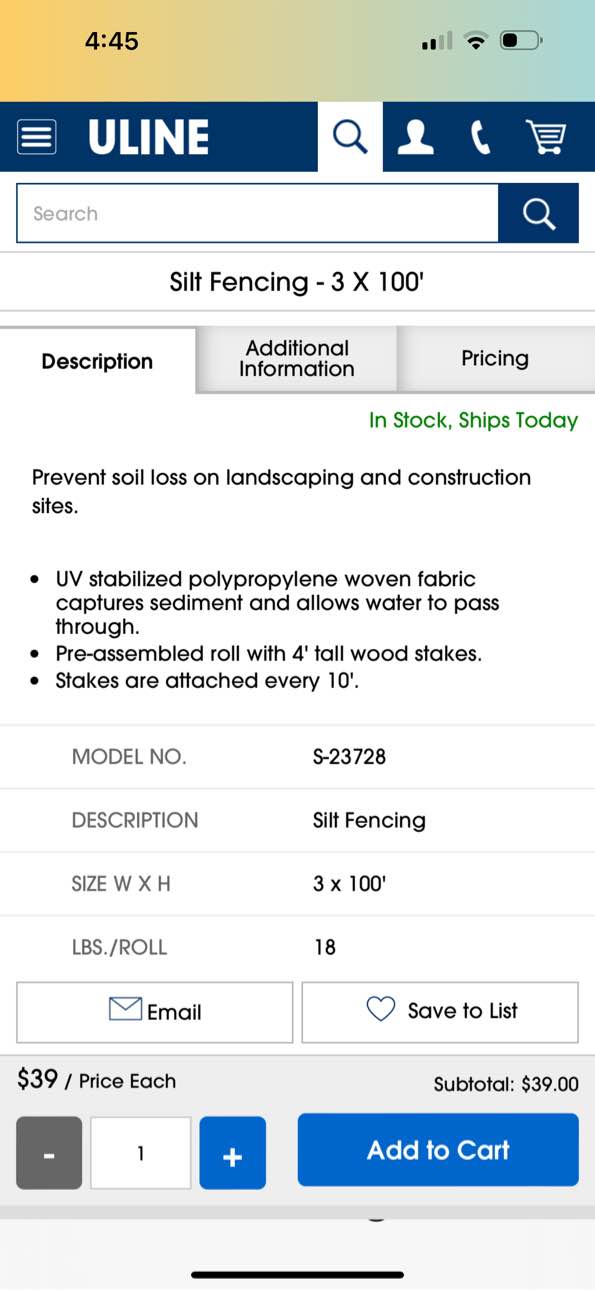
Task: Open the shopping cart icon
Action: click(546, 137)
